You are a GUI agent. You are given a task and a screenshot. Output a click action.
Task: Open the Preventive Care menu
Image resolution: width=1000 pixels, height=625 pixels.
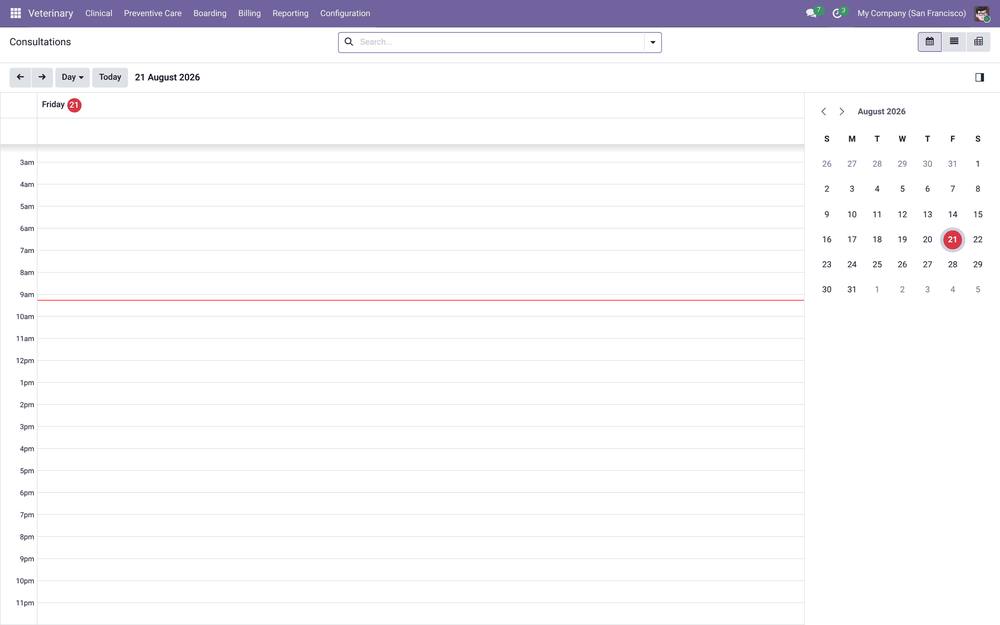[152, 13]
